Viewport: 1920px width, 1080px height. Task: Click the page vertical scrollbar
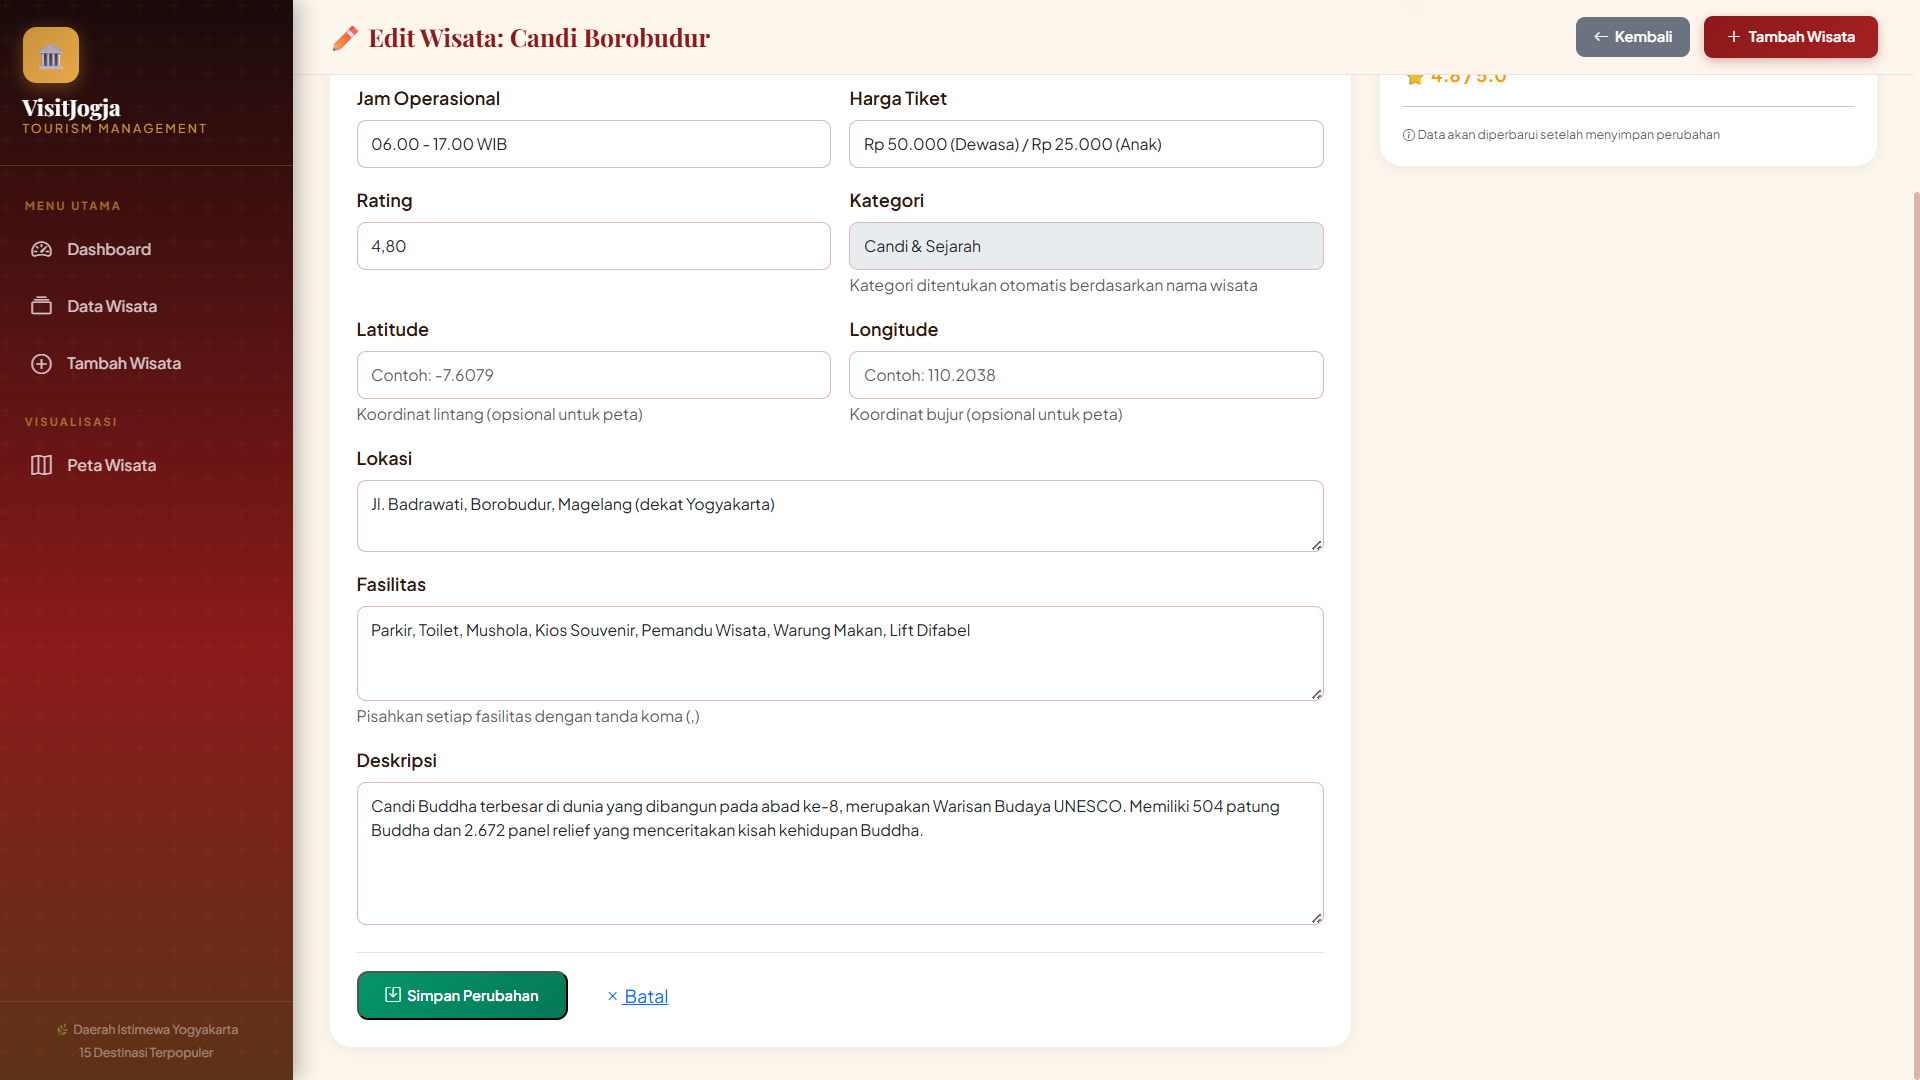(1915, 636)
